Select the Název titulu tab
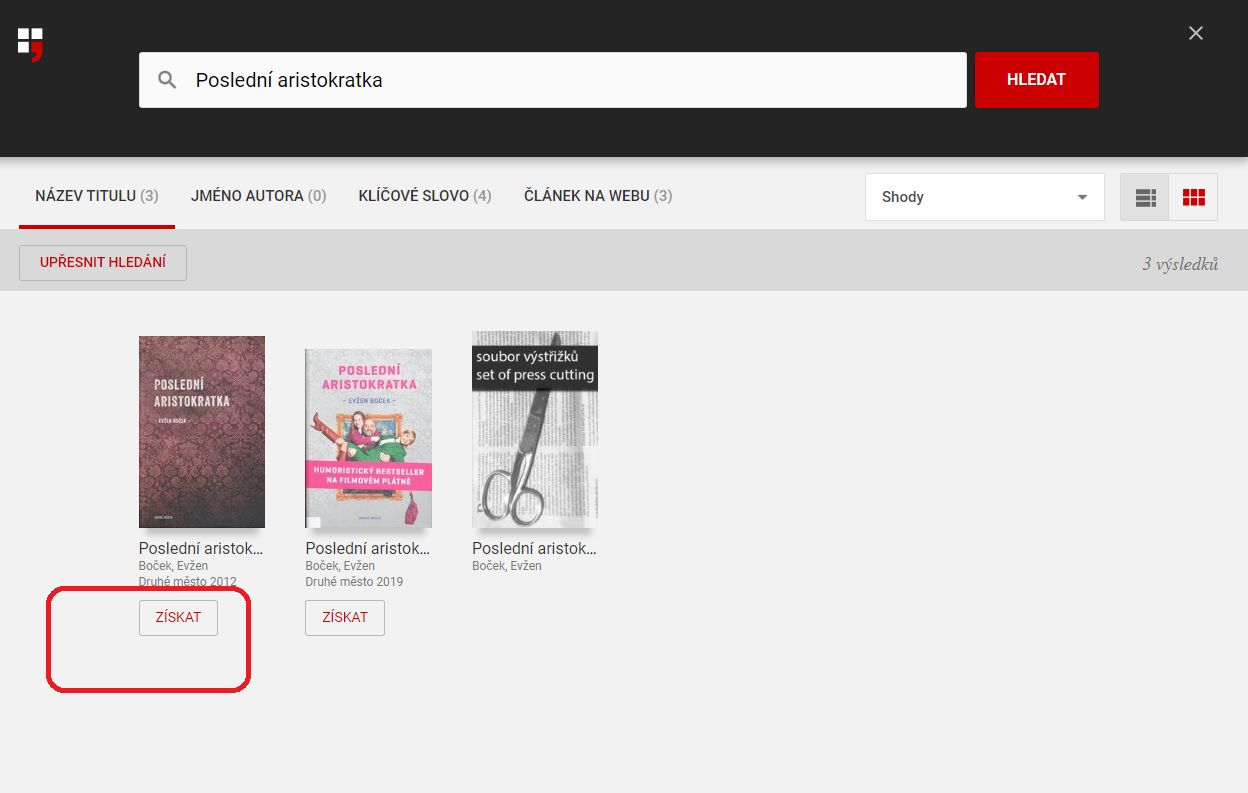The width and height of the screenshot is (1248, 793). click(x=96, y=196)
